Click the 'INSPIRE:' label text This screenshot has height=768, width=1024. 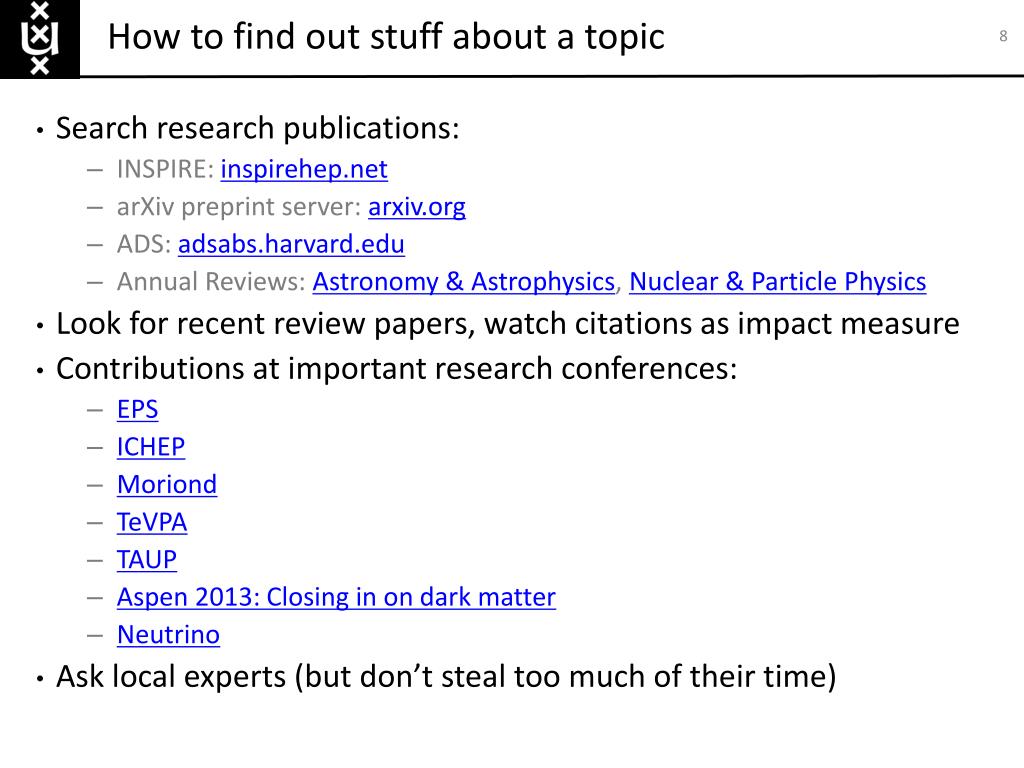tap(165, 169)
